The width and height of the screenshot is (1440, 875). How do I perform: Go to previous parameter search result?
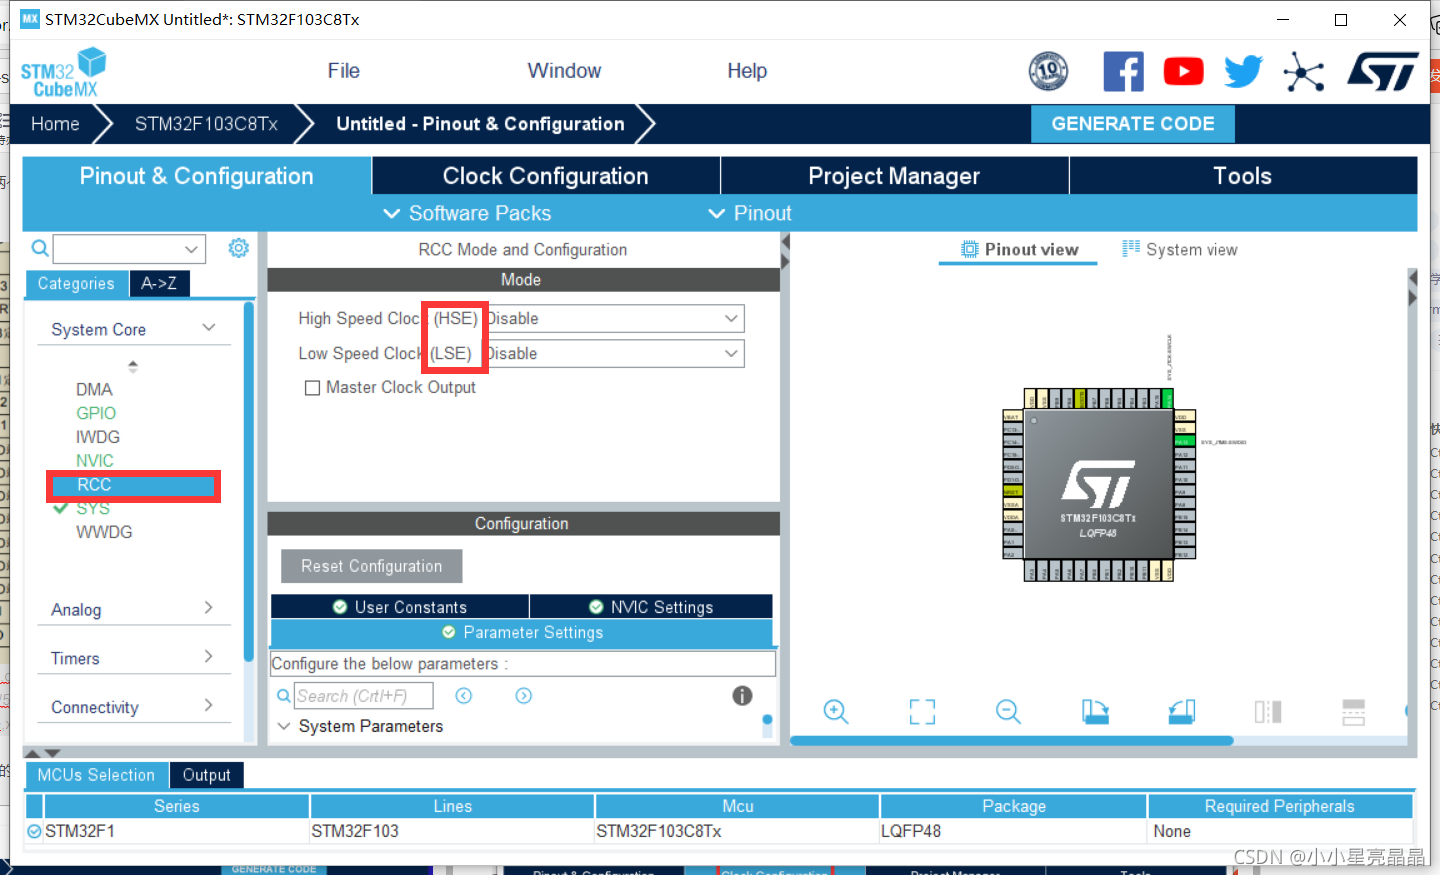pyautogui.click(x=464, y=695)
